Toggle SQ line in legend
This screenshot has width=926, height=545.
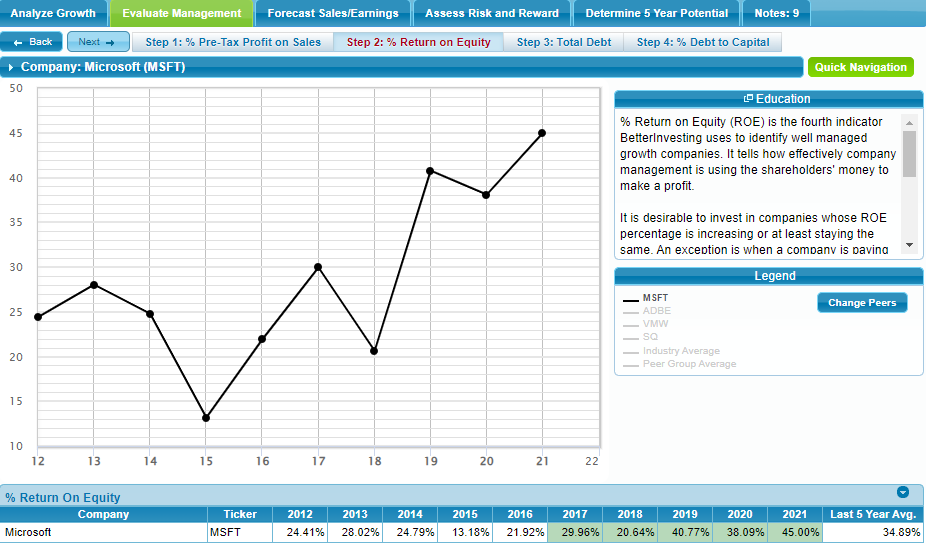point(641,337)
